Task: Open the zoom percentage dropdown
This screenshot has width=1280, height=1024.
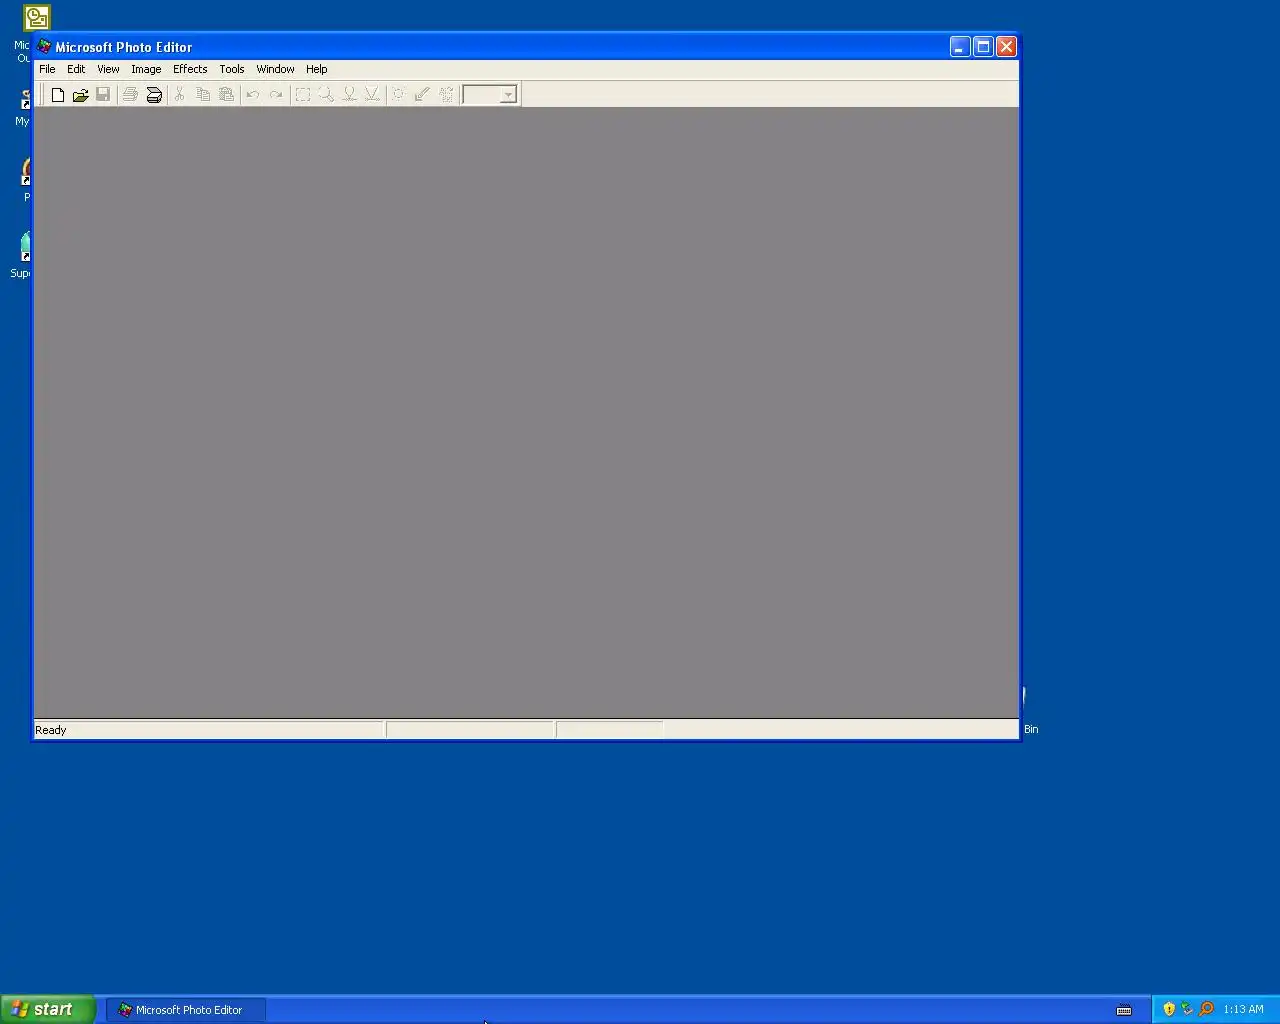Action: (x=508, y=95)
